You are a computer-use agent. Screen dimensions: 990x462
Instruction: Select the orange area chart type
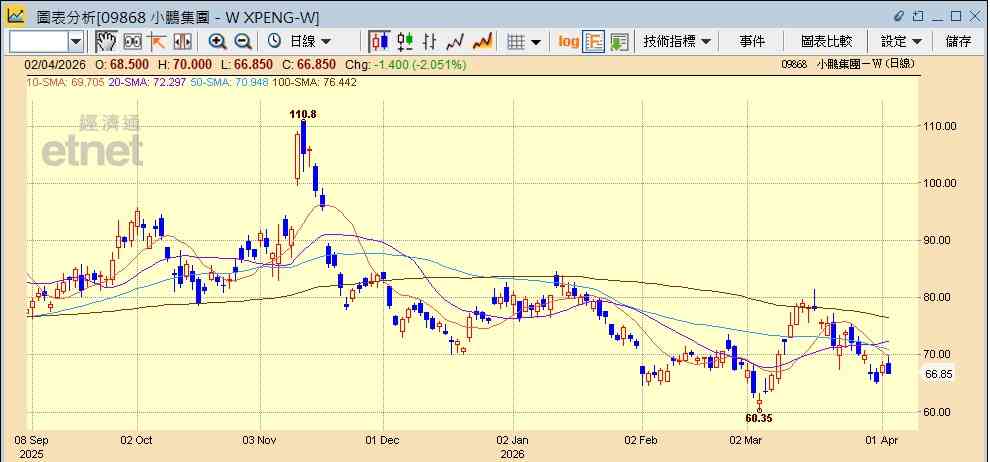point(482,42)
